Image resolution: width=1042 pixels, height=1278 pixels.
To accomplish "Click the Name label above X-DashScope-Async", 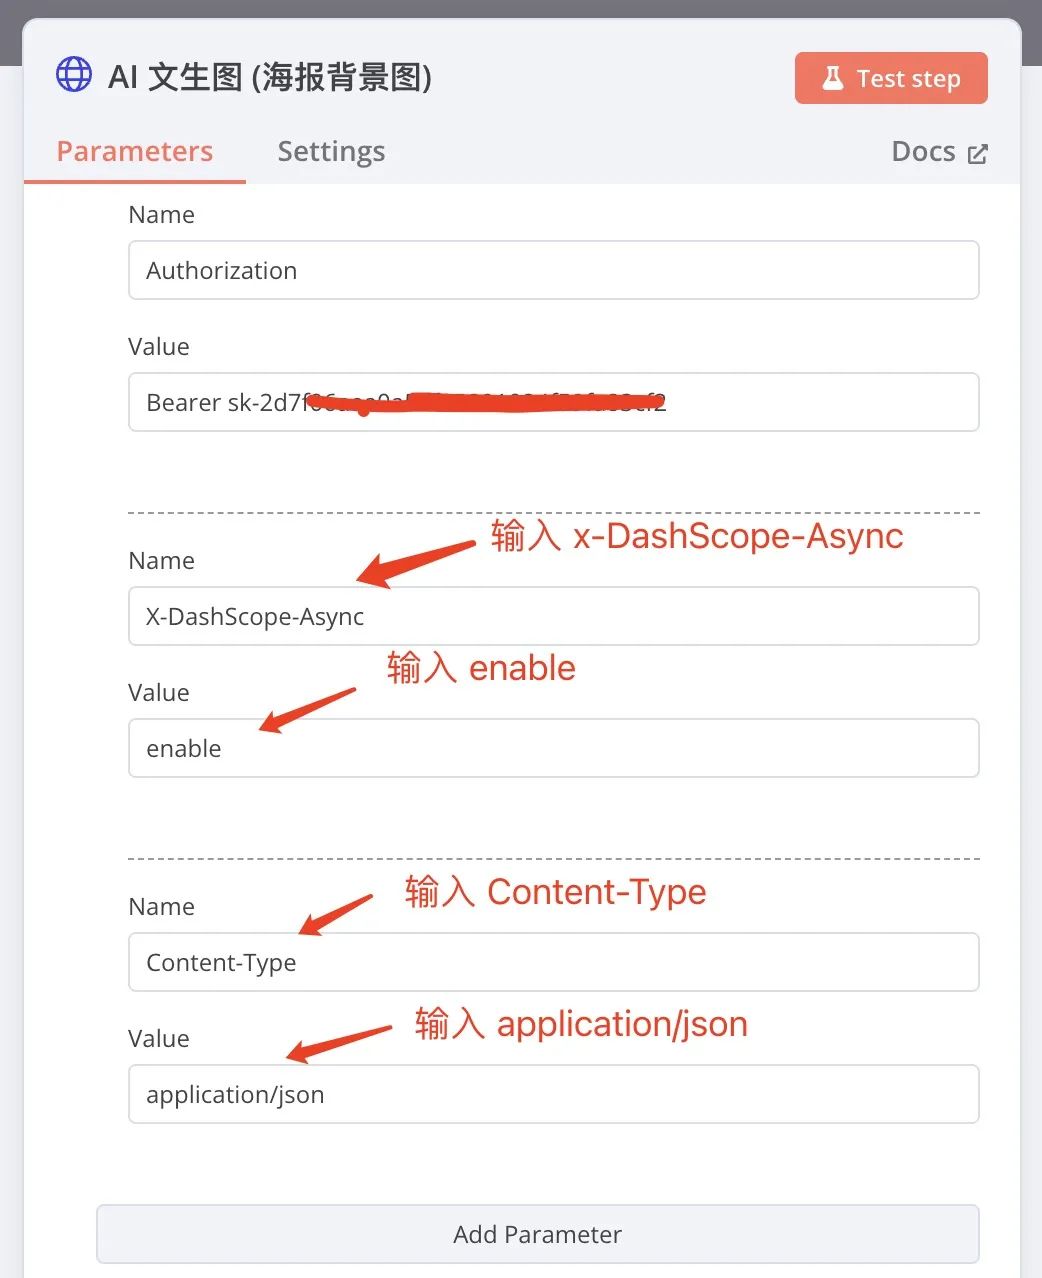I will tap(161, 561).
